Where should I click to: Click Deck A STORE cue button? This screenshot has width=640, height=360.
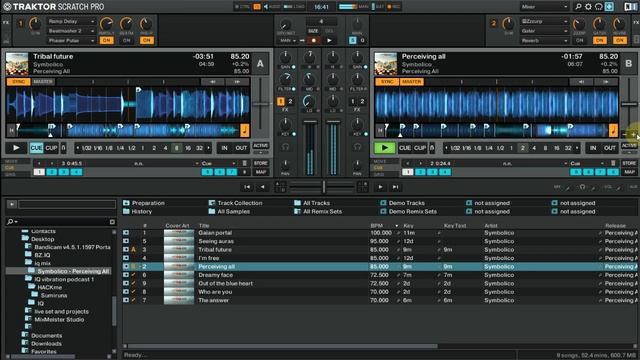click(x=260, y=163)
